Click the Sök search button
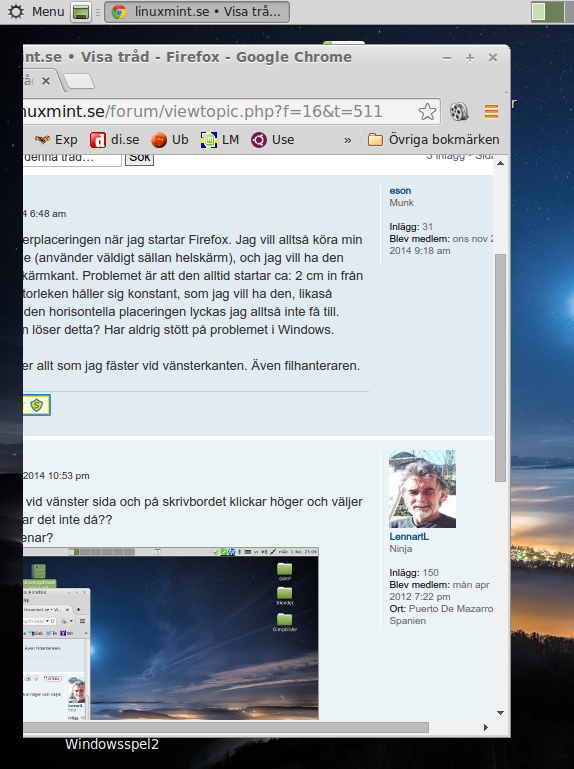Screen dimensions: 574x769 (x=140, y=157)
